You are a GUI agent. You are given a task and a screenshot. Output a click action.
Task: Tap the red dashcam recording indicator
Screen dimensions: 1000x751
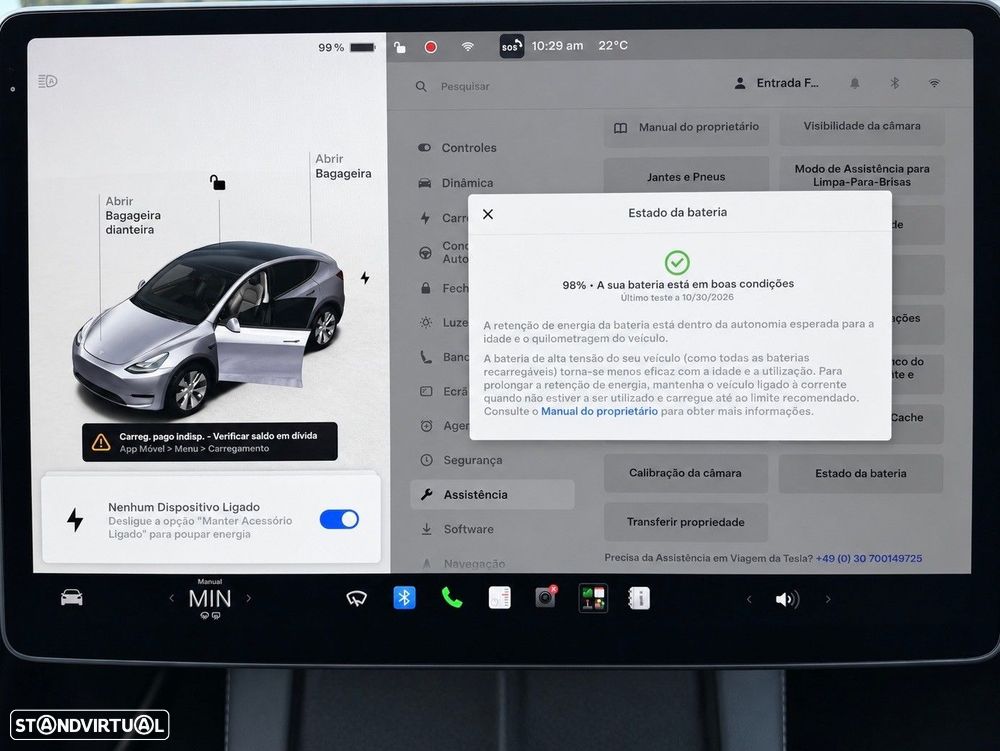pos(430,47)
